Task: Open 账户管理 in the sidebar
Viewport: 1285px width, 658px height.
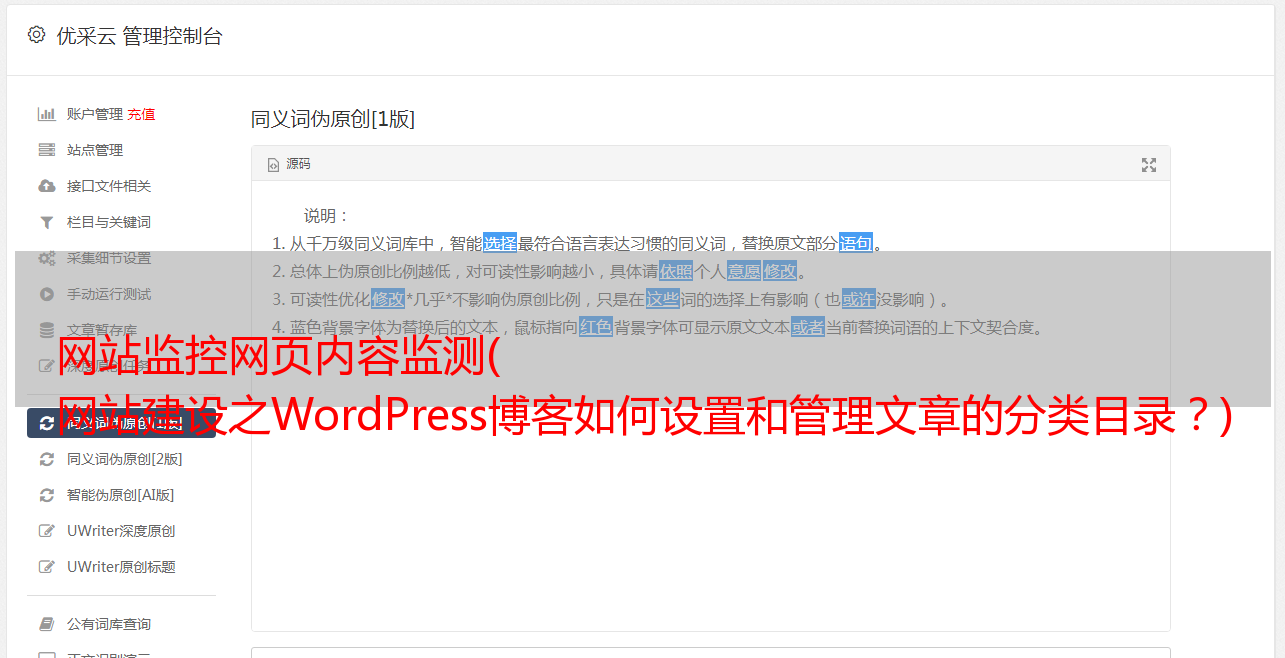Action: [95, 114]
